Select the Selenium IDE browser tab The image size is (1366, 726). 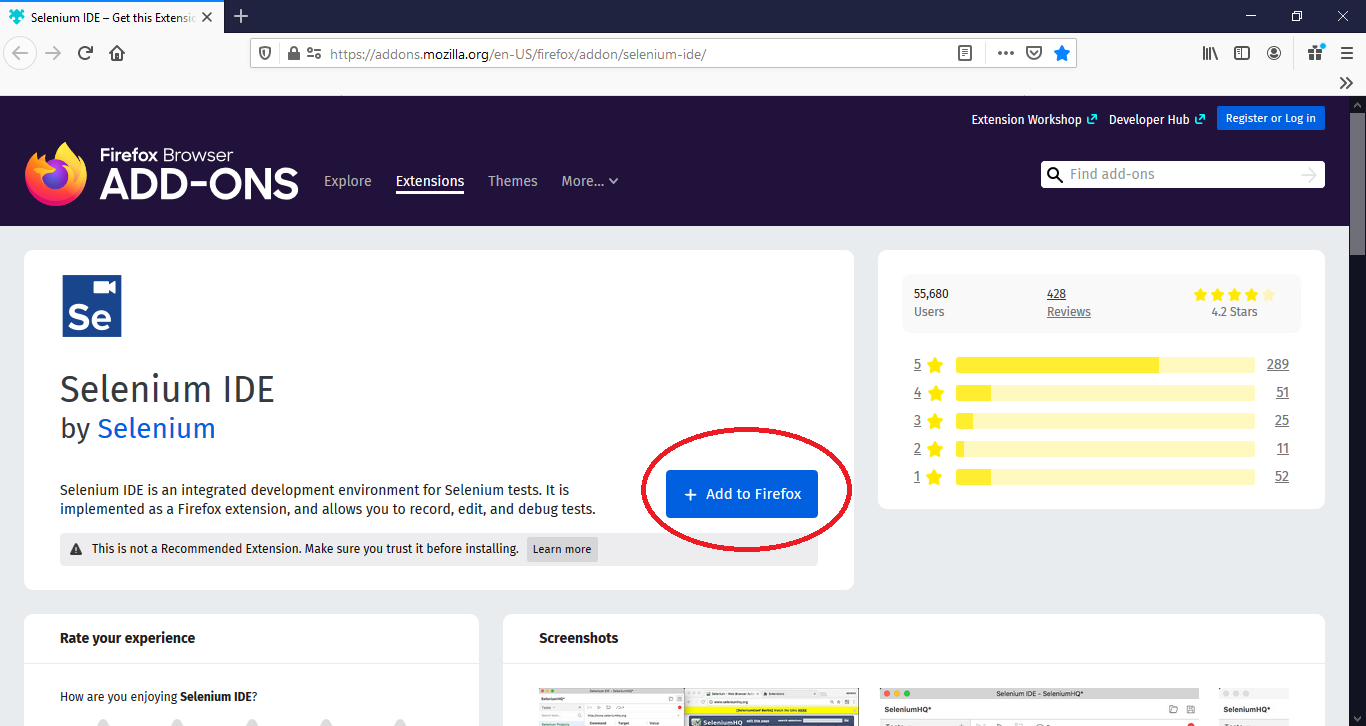(x=111, y=17)
